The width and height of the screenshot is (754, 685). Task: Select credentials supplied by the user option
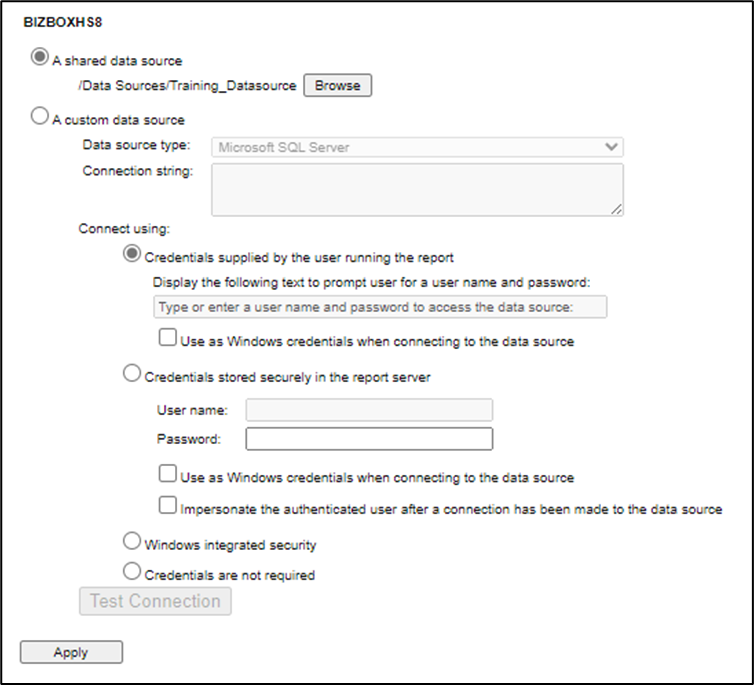click(x=131, y=254)
